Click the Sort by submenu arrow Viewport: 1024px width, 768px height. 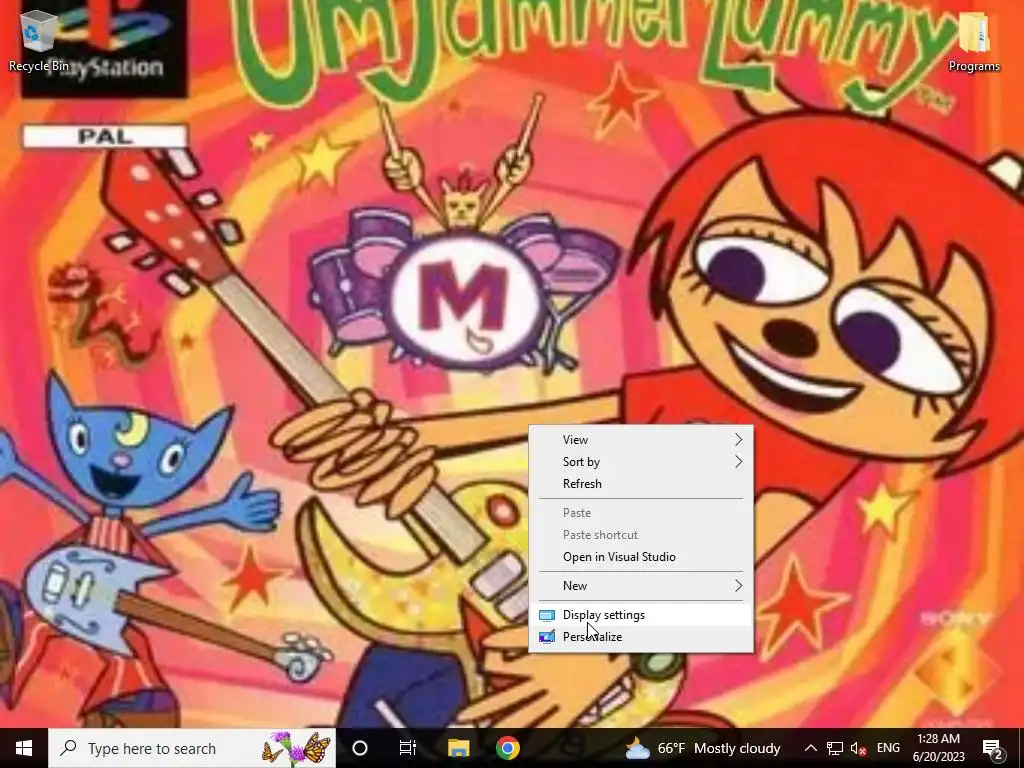pyautogui.click(x=739, y=461)
